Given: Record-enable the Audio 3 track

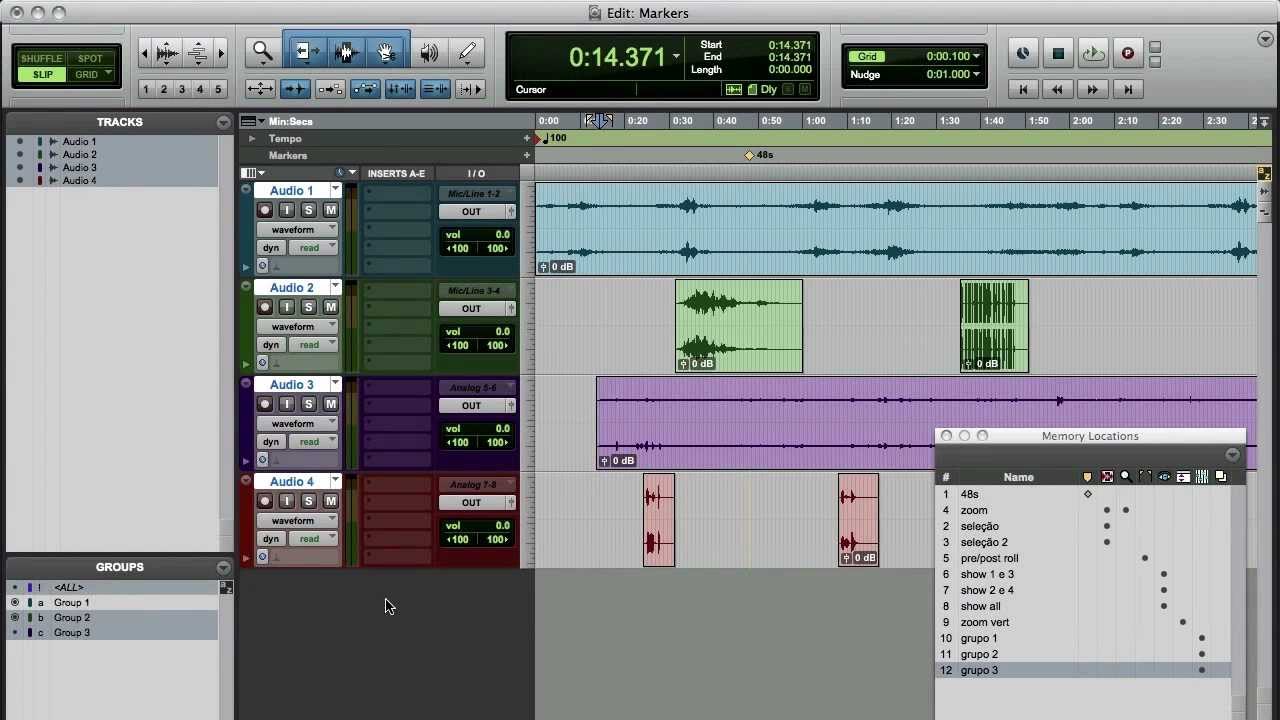Looking at the screenshot, I should 265,404.
